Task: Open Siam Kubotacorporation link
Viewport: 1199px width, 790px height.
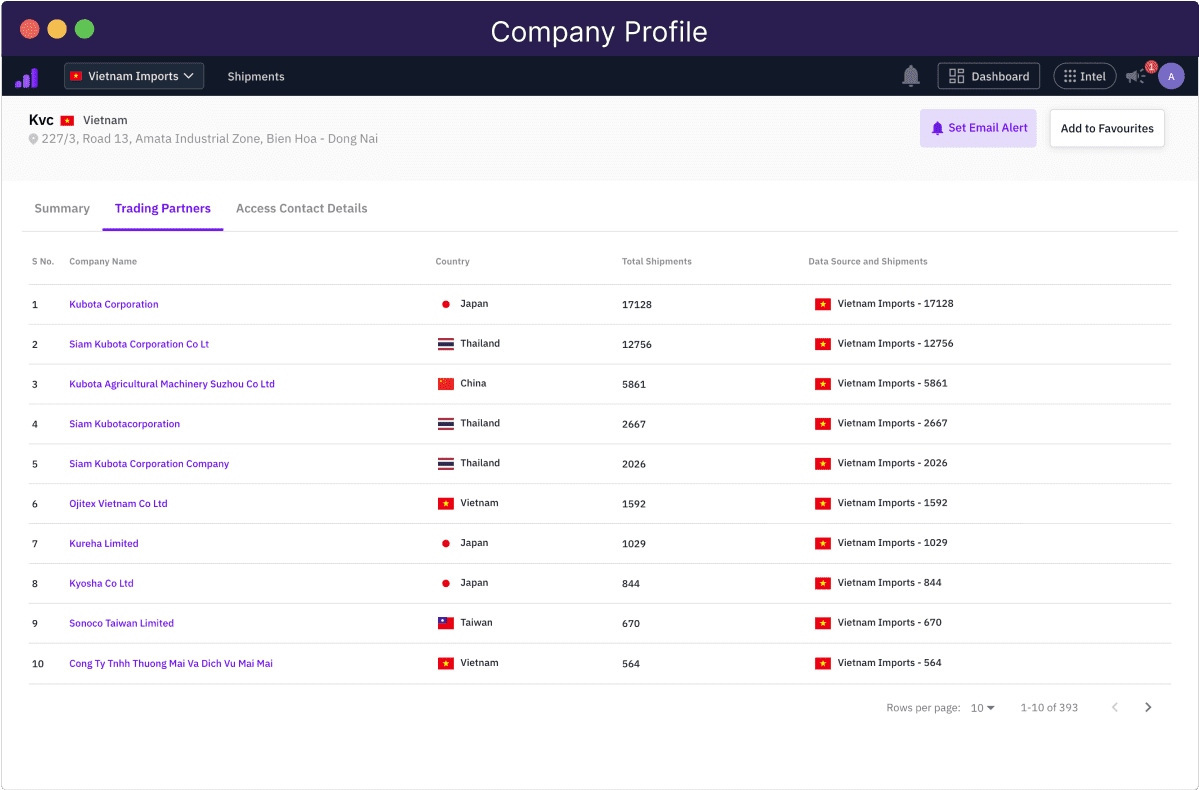Action: 125,424
